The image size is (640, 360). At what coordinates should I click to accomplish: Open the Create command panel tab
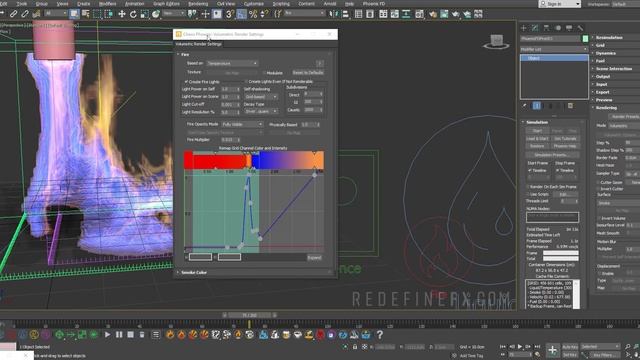click(524, 28)
